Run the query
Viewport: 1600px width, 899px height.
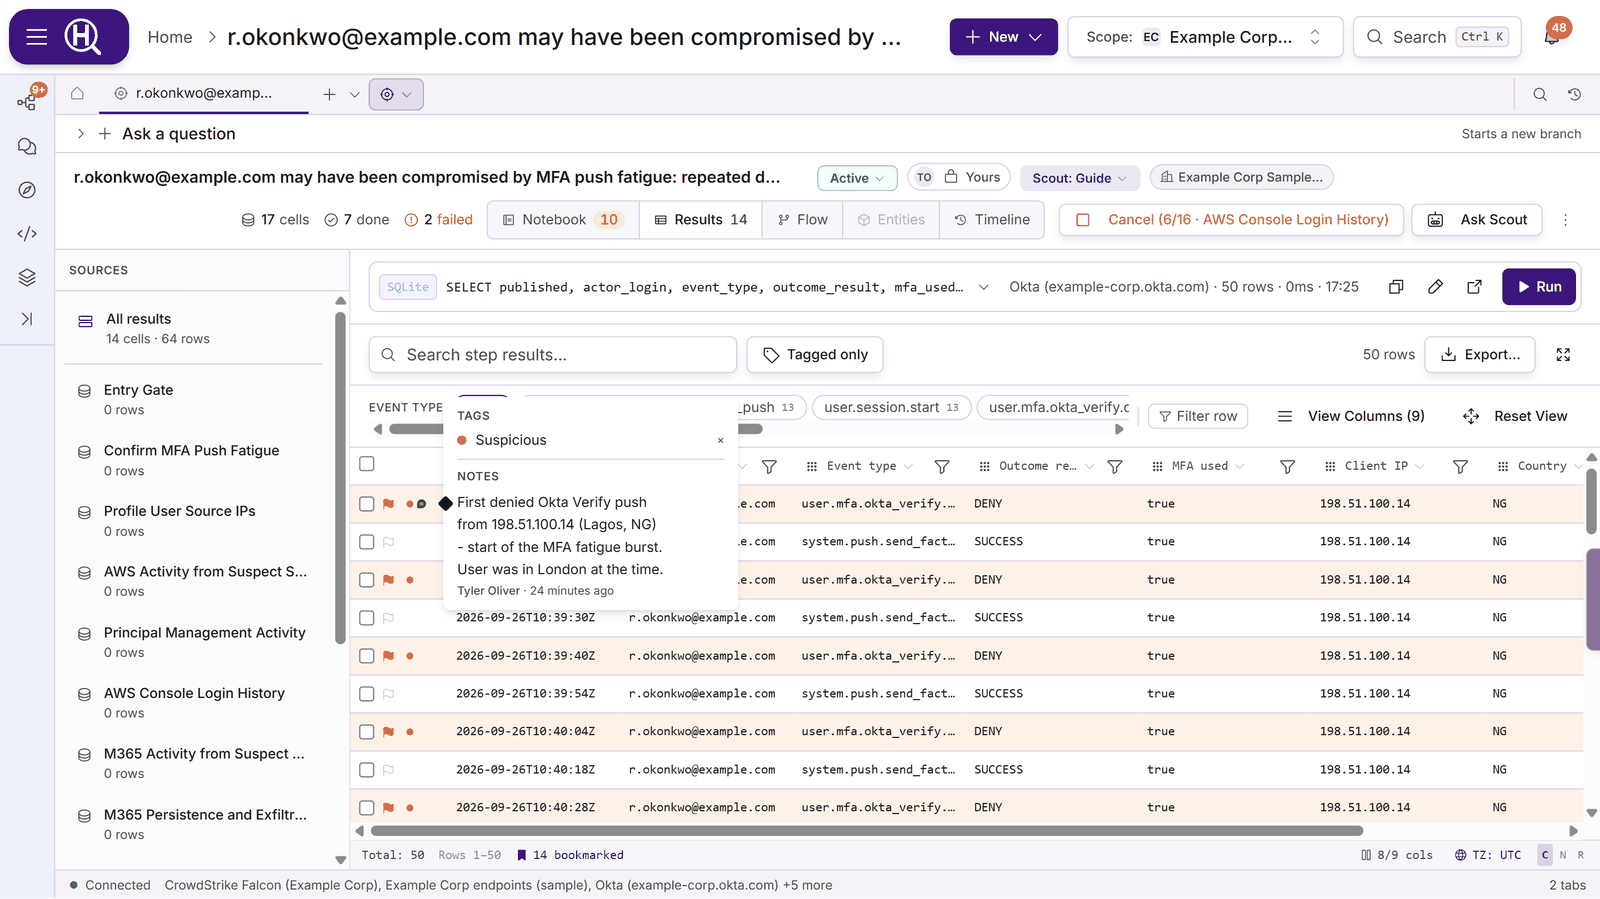1539,287
